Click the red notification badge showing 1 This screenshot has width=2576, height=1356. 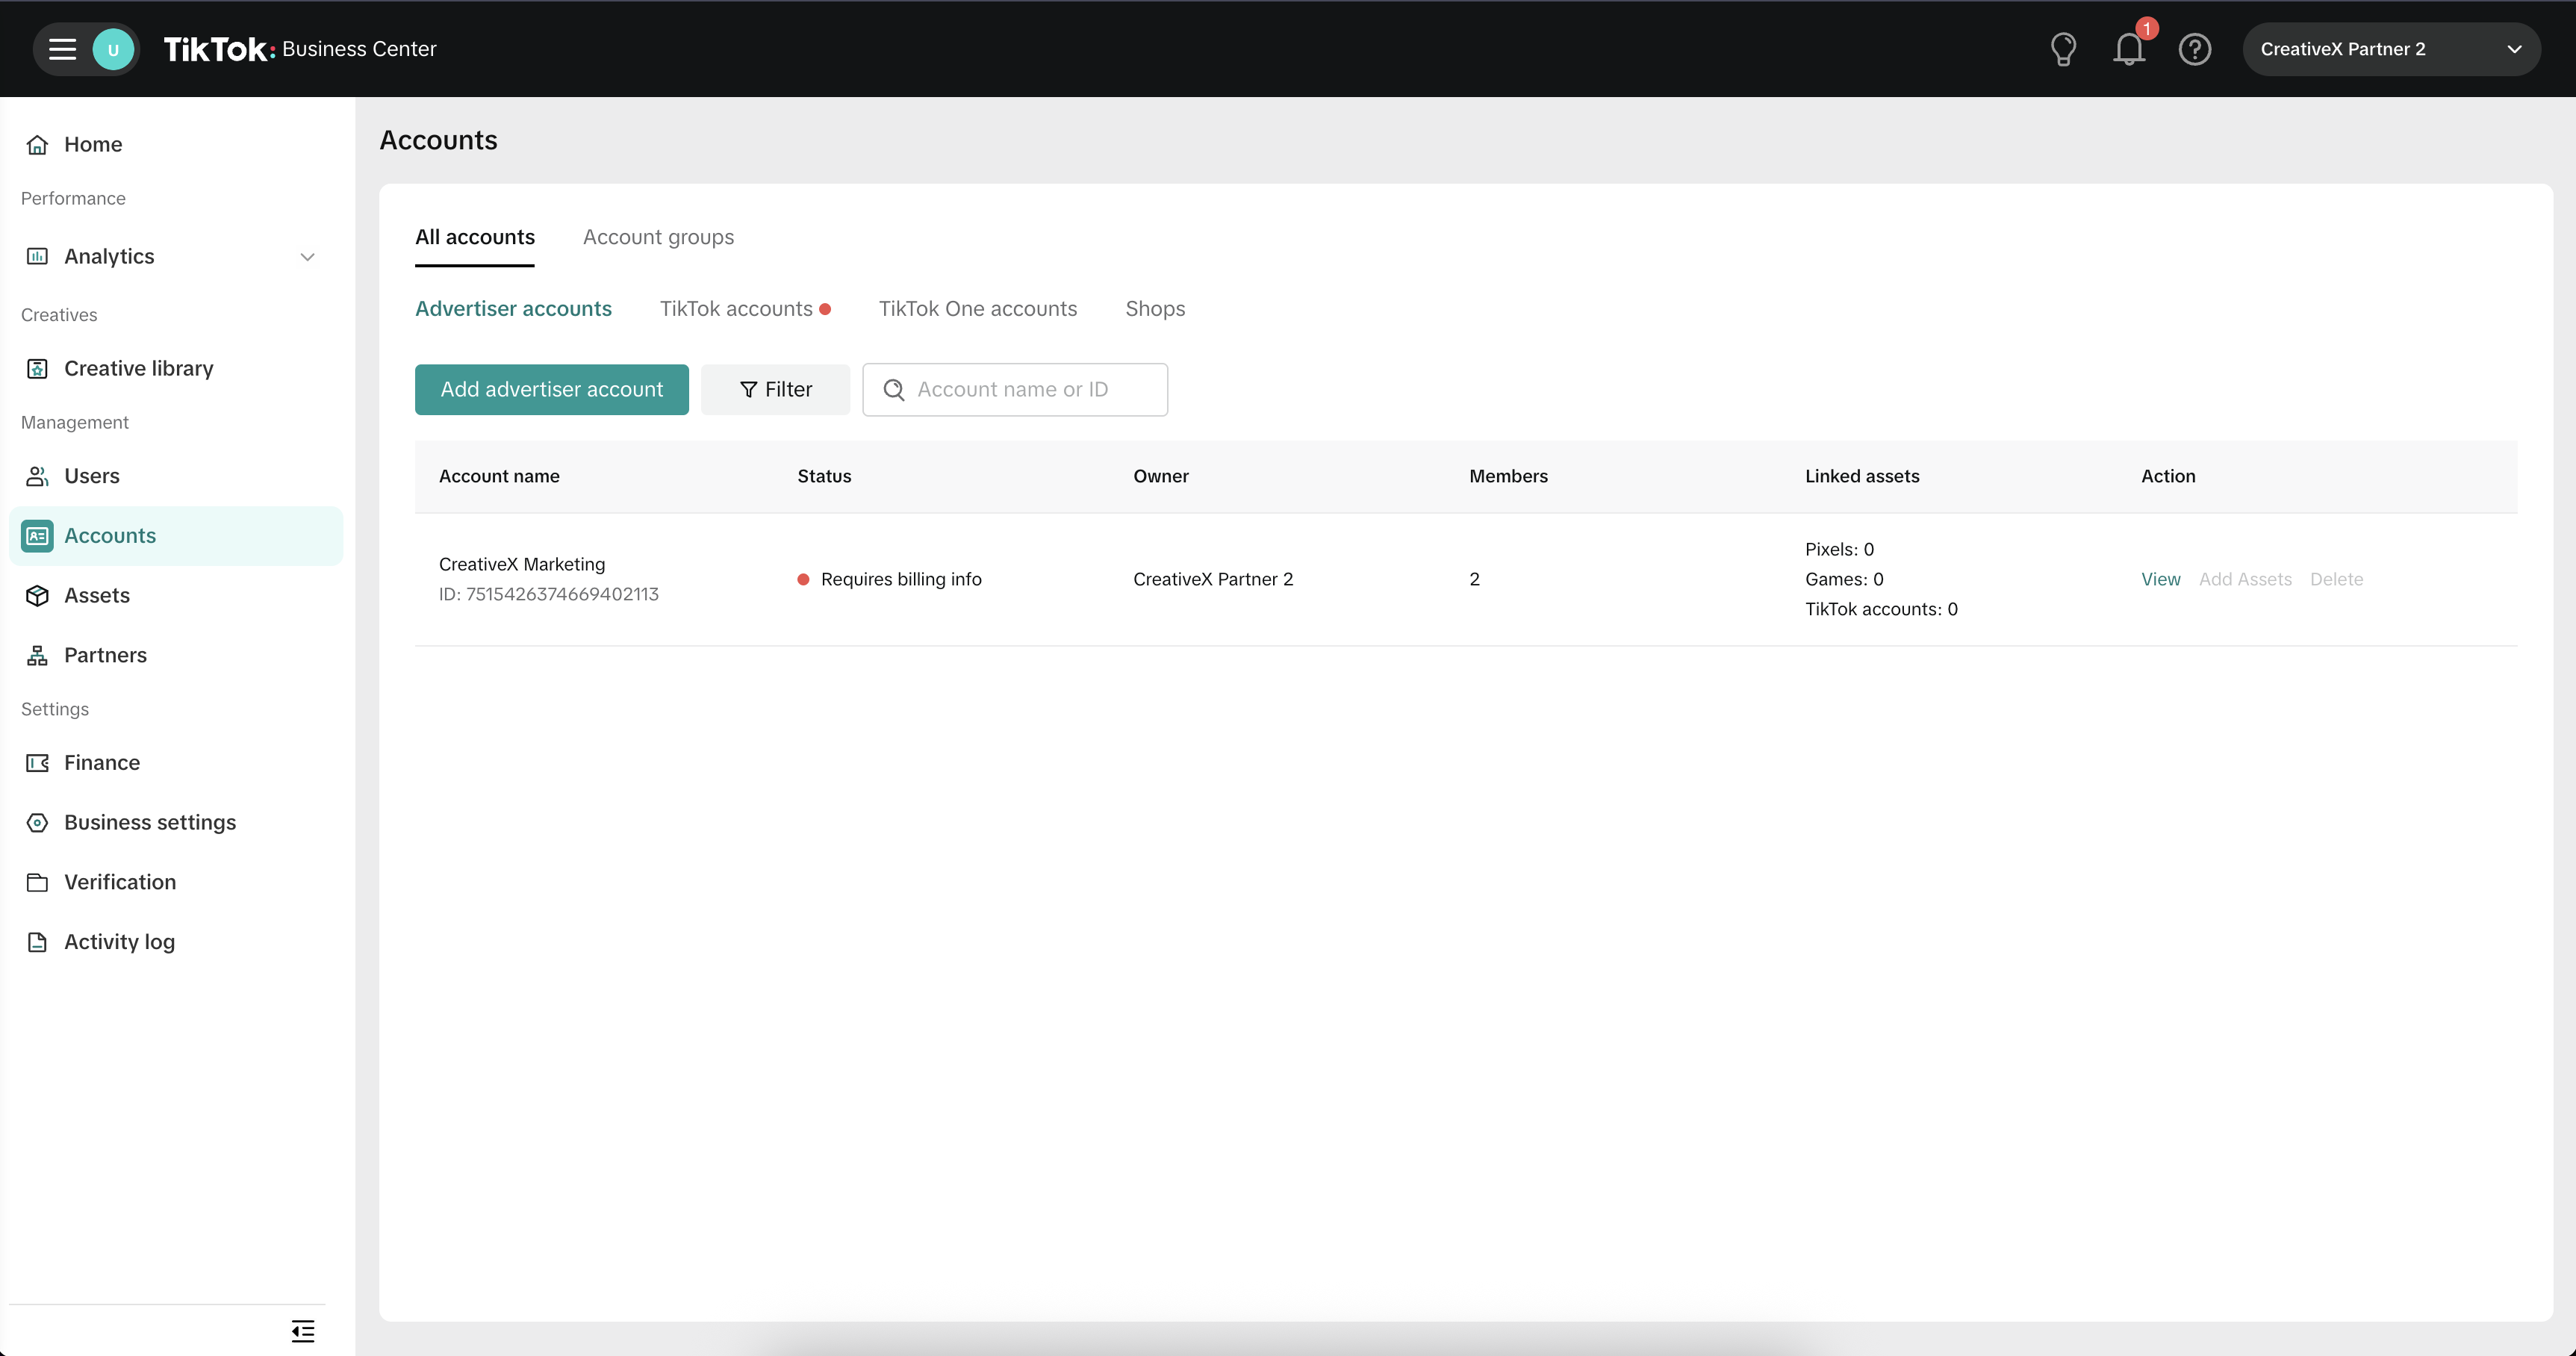coord(2146,28)
